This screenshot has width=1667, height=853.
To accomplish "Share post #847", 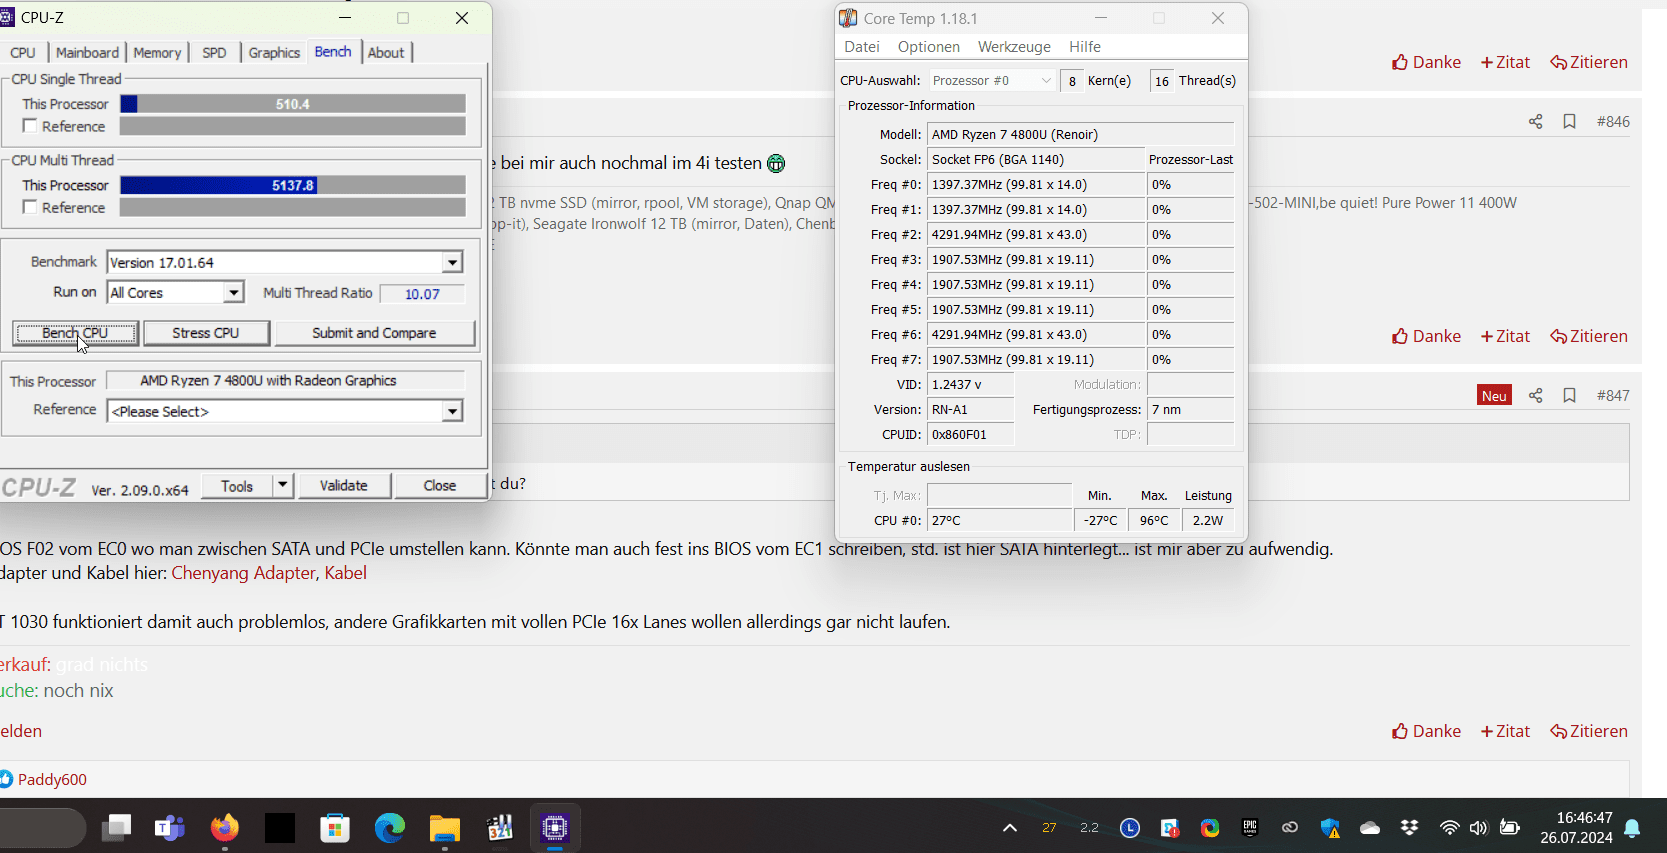I will click(x=1535, y=395).
